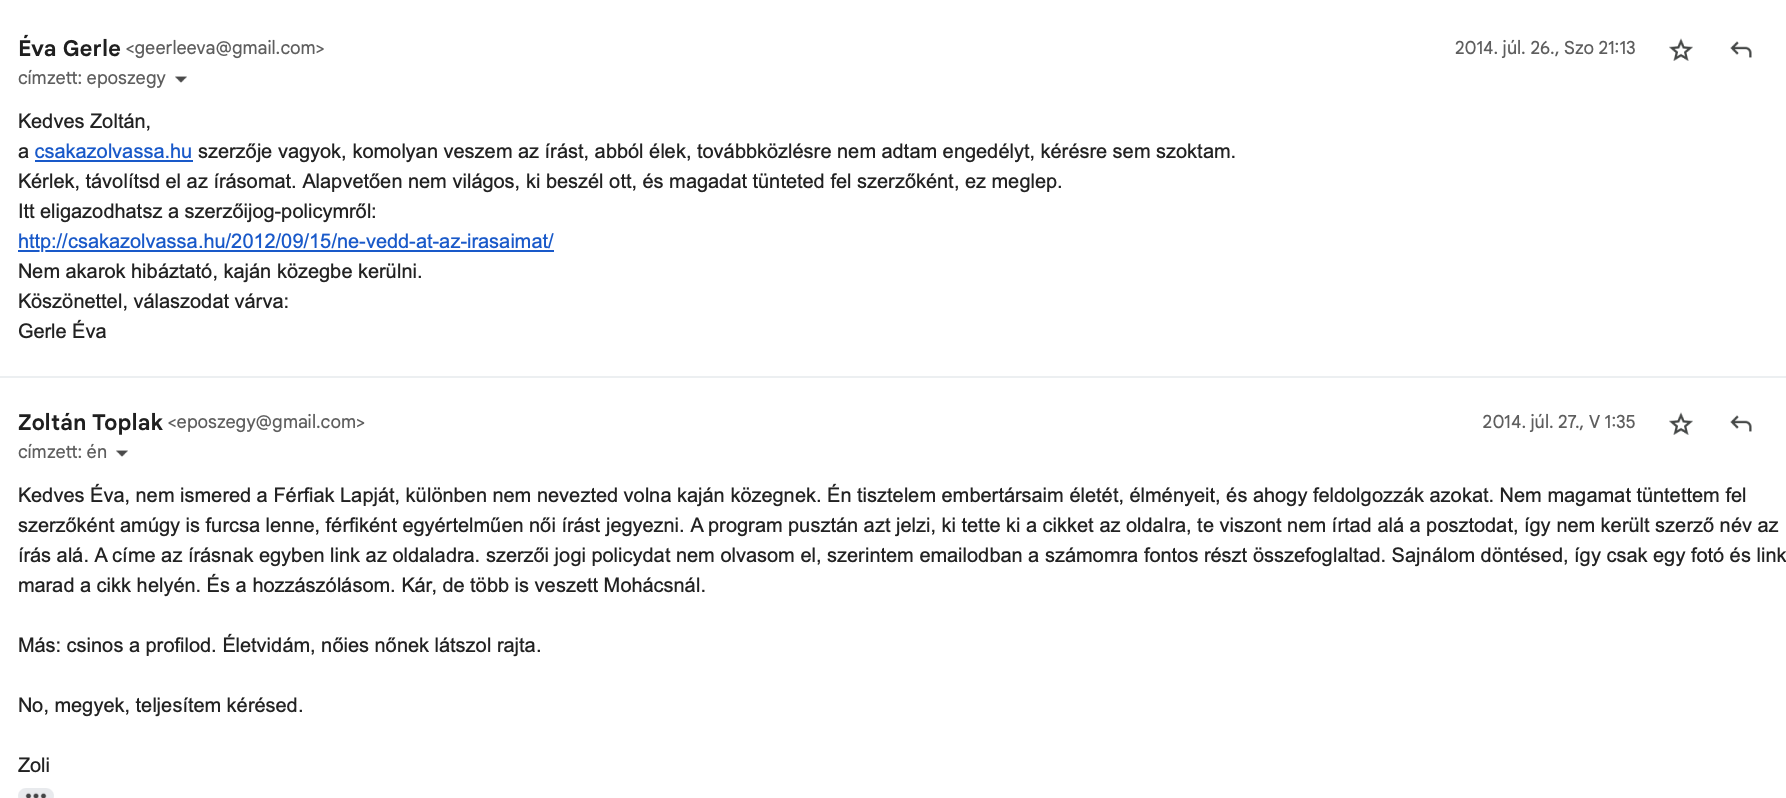Click sender name Éva Gerle

click(69, 48)
